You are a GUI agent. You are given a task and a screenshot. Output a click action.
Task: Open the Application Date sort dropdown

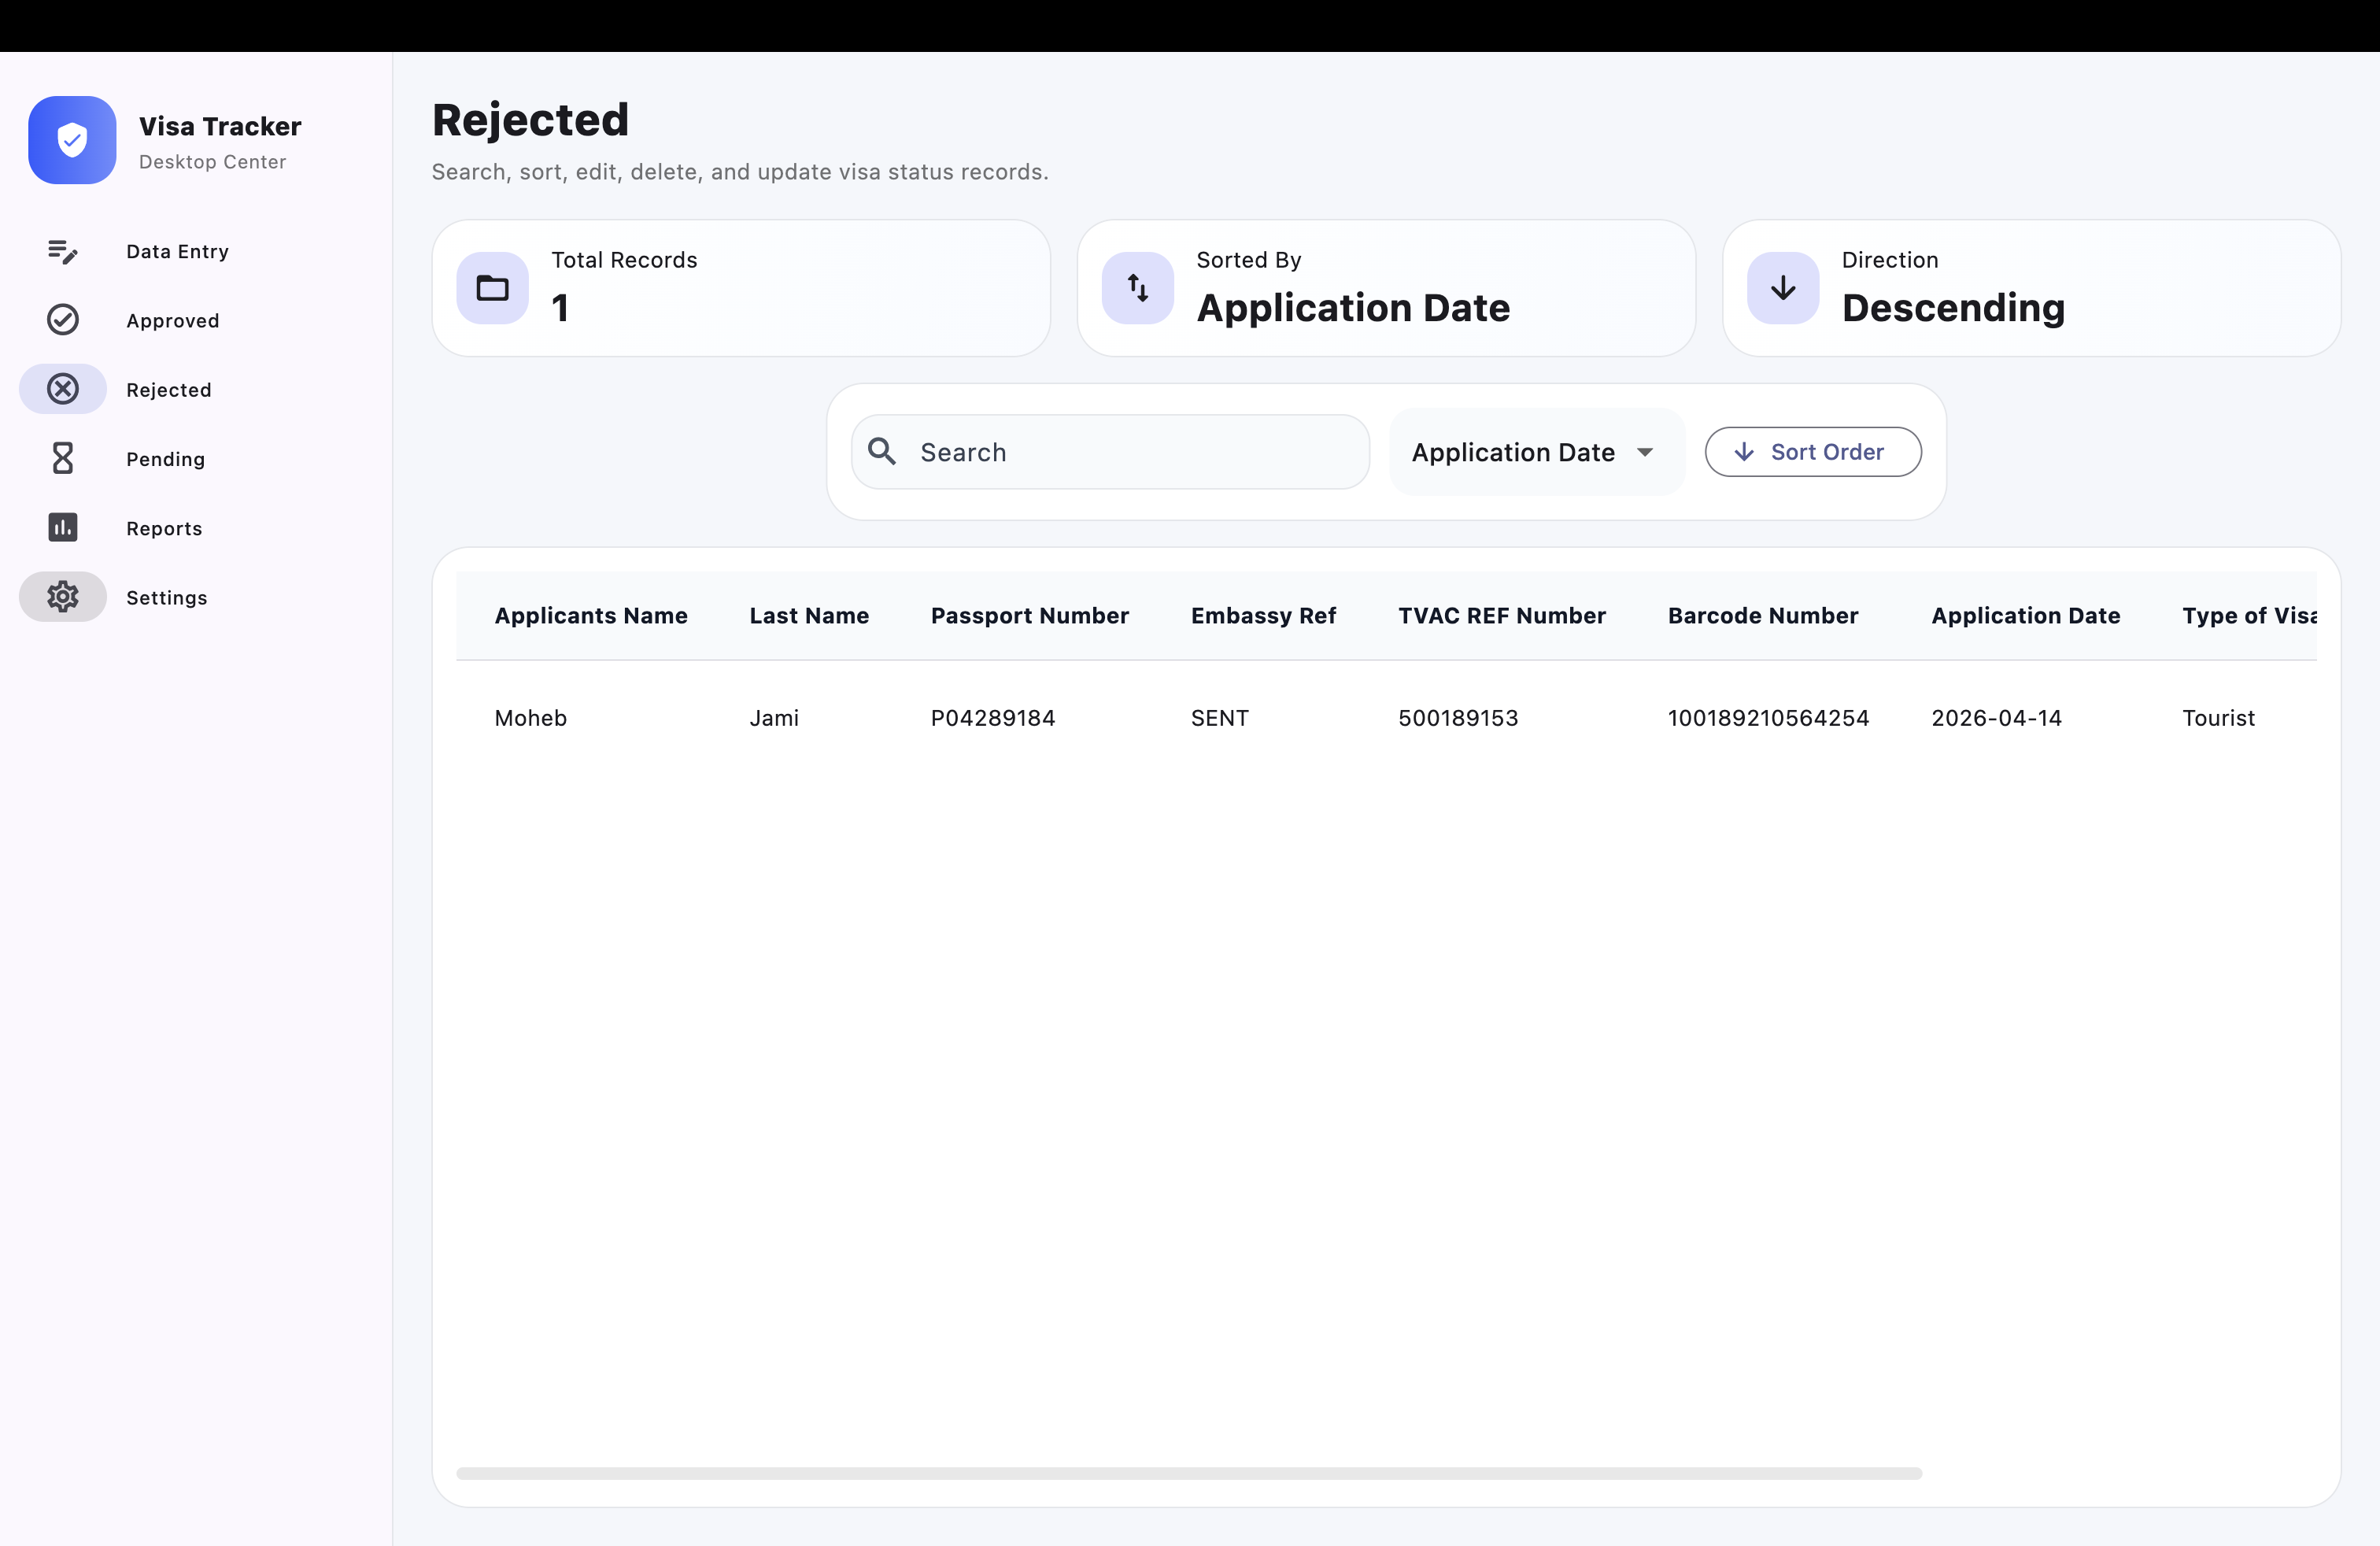pos(1537,452)
